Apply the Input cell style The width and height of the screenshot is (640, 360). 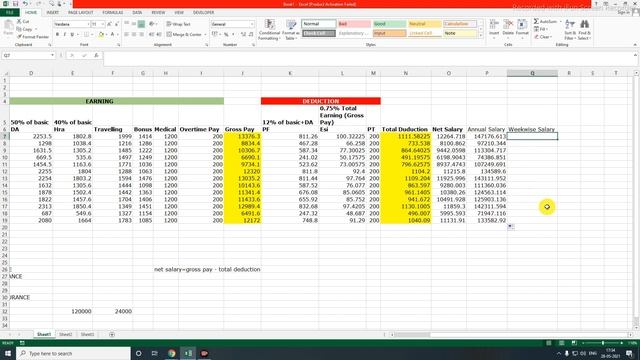click(x=389, y=33)
